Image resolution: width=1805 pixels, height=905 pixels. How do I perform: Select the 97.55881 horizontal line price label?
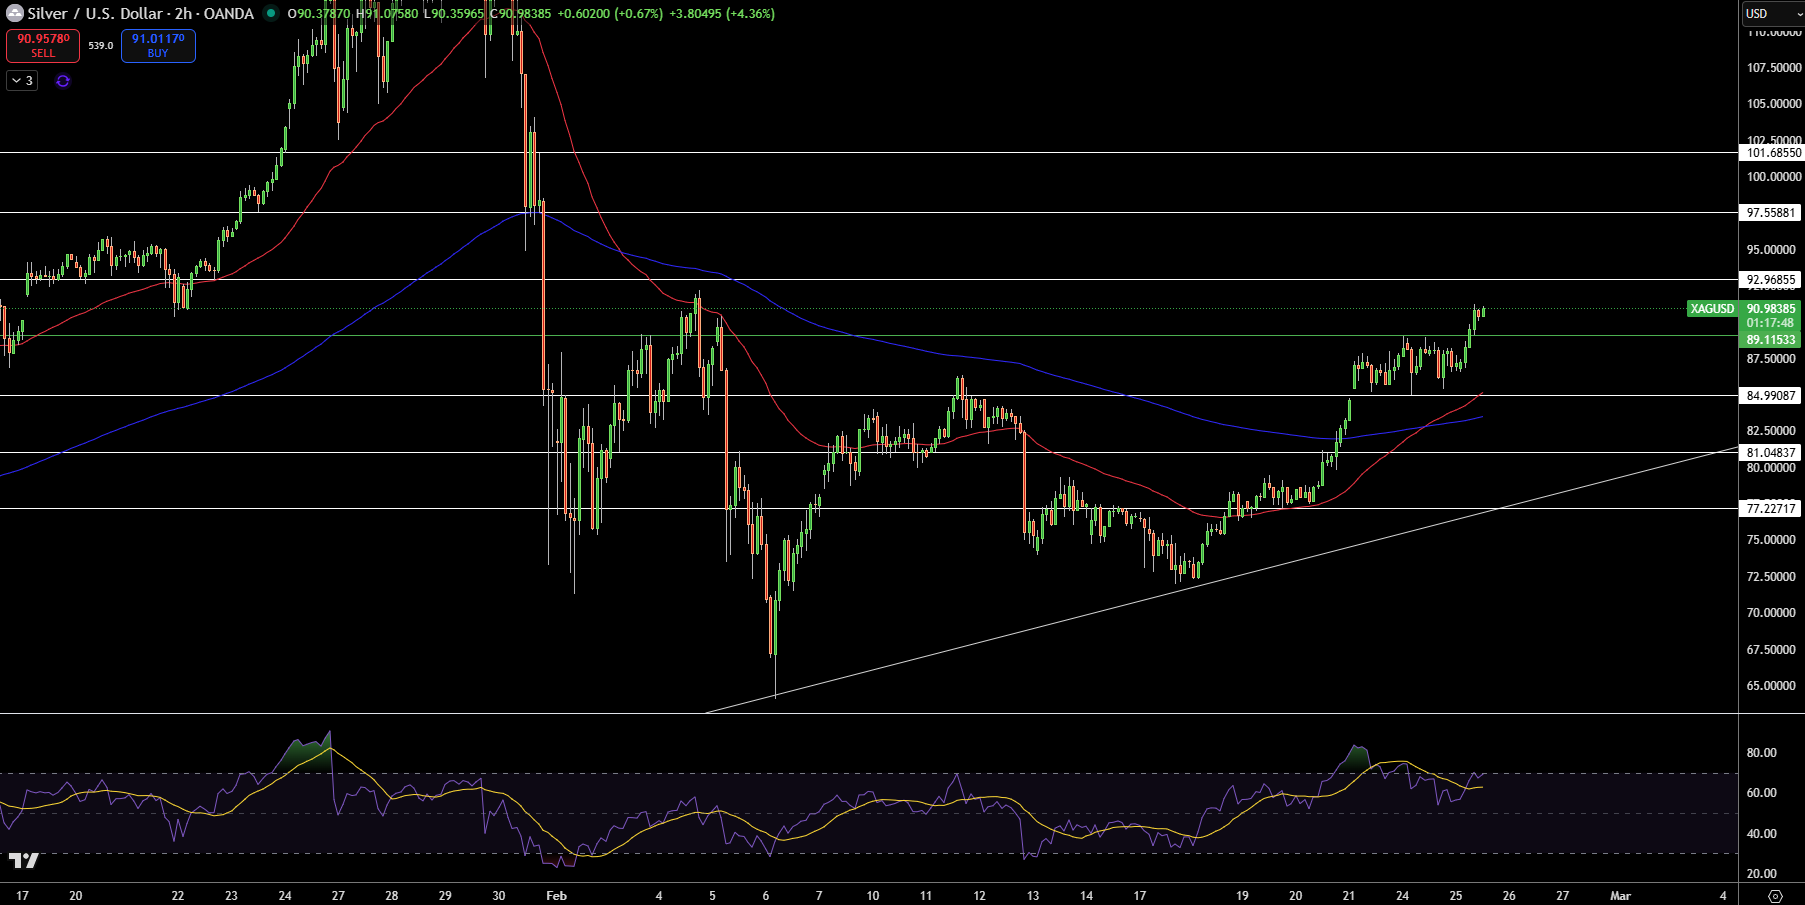[x=1772, y=212]
